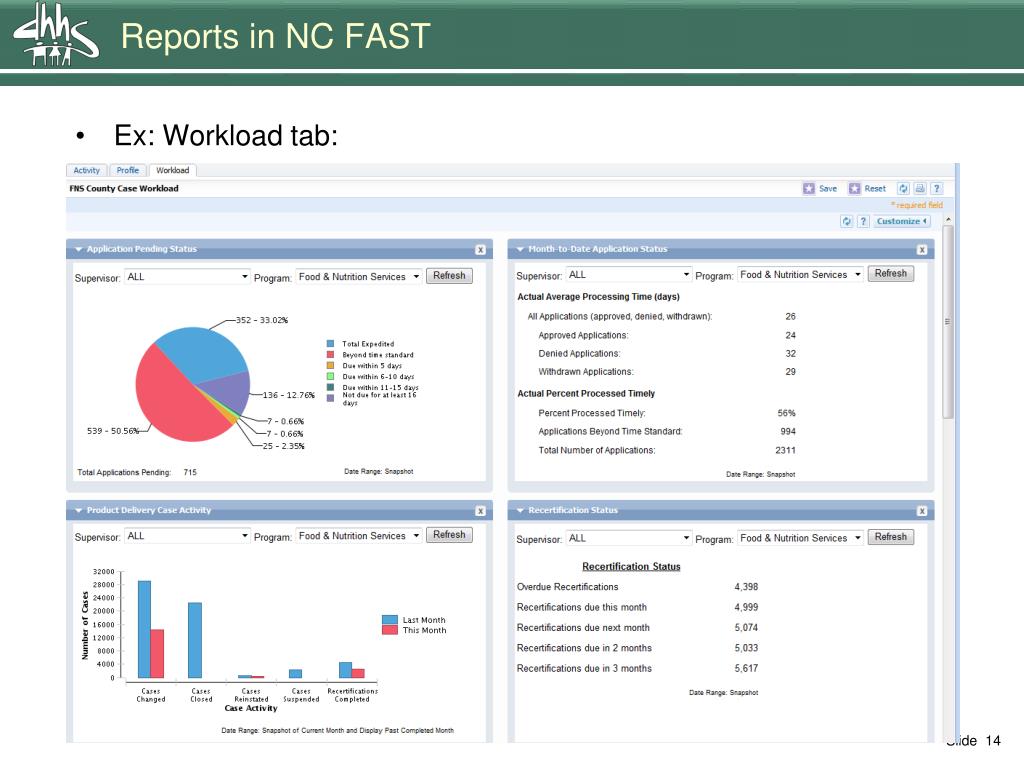Viewport: 1024px width, 768px height.
Task: Click the vertical scrollbar thumb
Action: [948, 322]
